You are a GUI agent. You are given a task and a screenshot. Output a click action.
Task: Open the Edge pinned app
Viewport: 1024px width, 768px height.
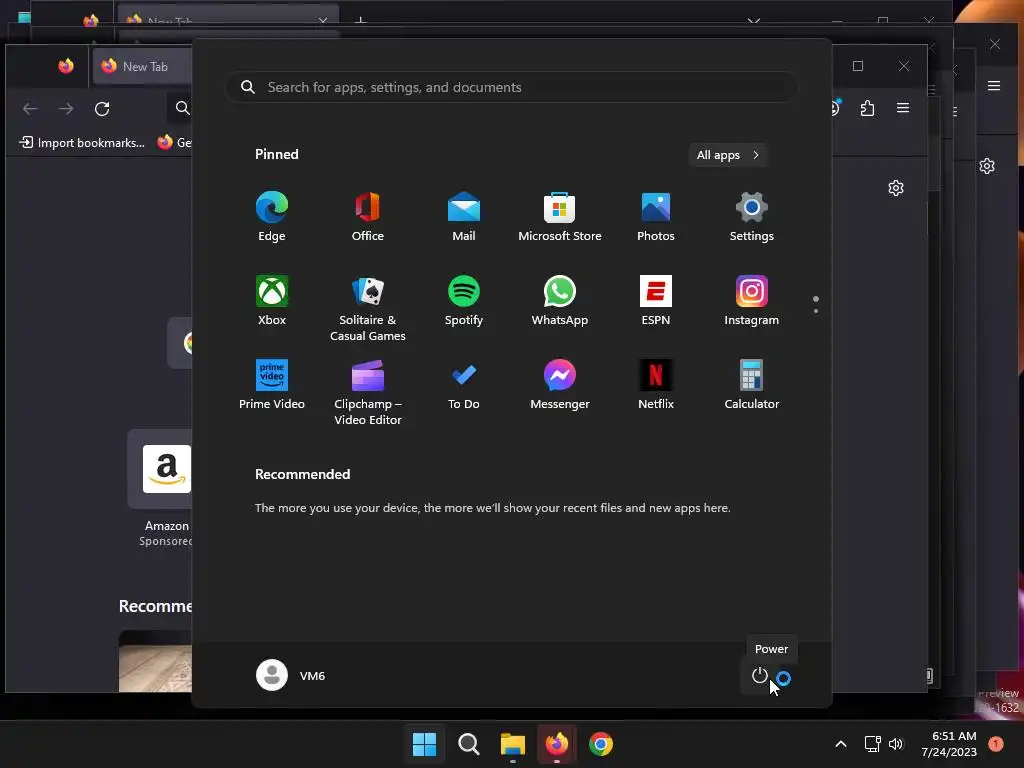pyautogui.click(x=272, y=217)
